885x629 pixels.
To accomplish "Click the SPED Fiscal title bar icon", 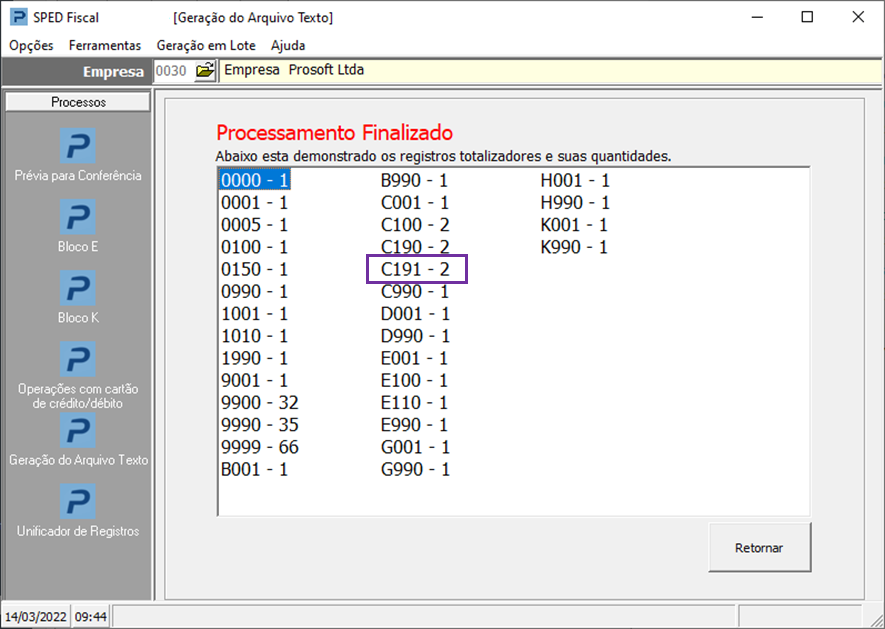I will [x=18, y=17].
